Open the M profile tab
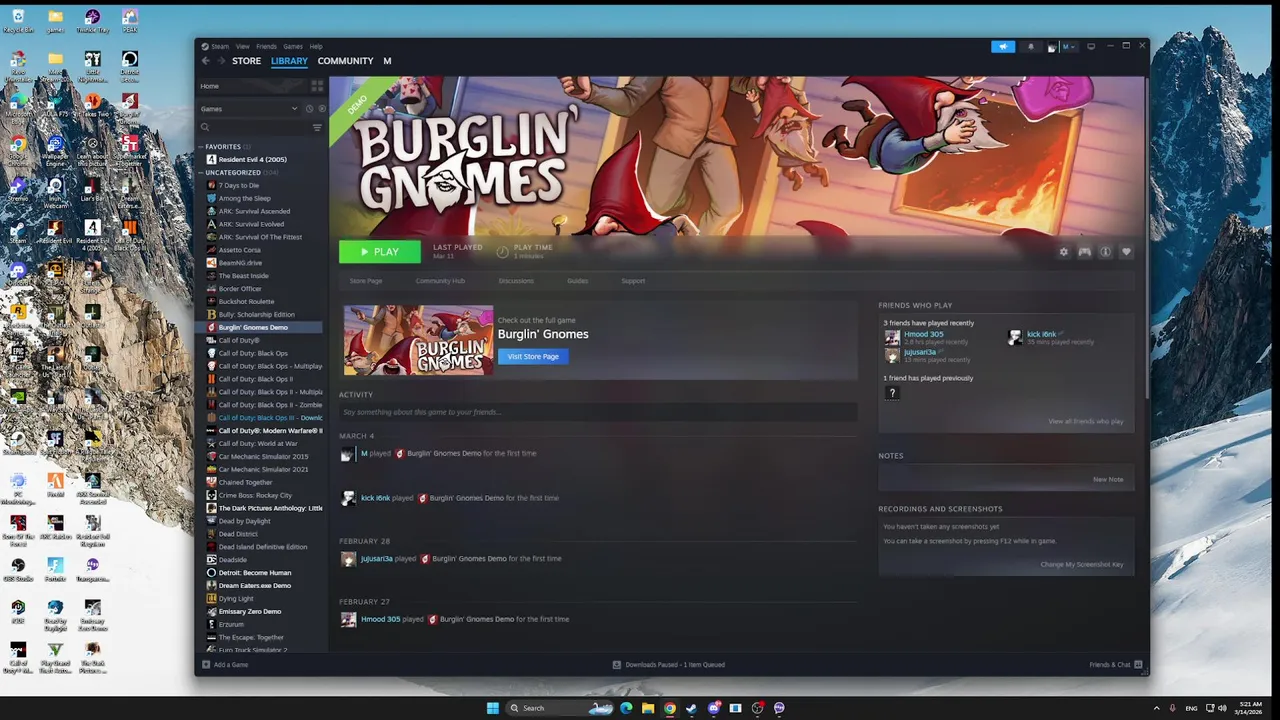This screenshot has width=1280, height=720. pos(387,61)
